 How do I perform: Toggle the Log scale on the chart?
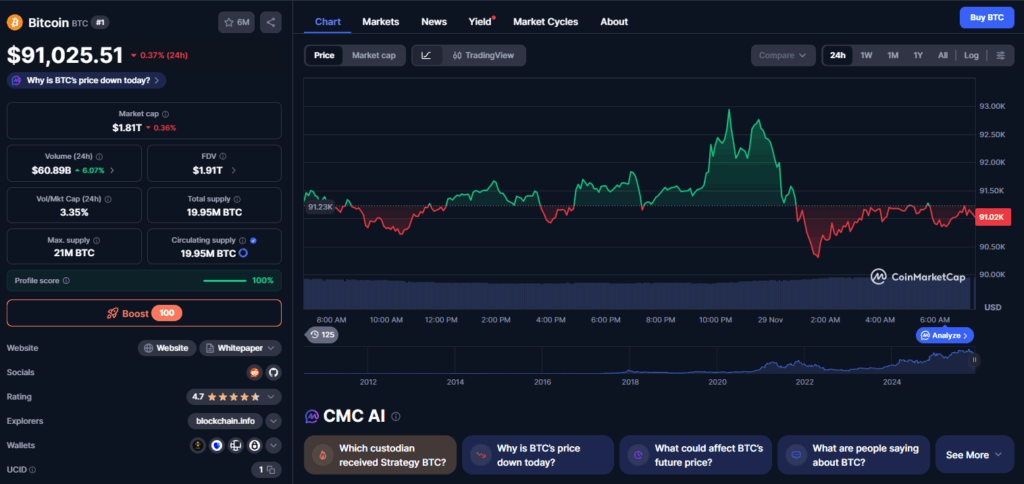(x=971, y=56)
